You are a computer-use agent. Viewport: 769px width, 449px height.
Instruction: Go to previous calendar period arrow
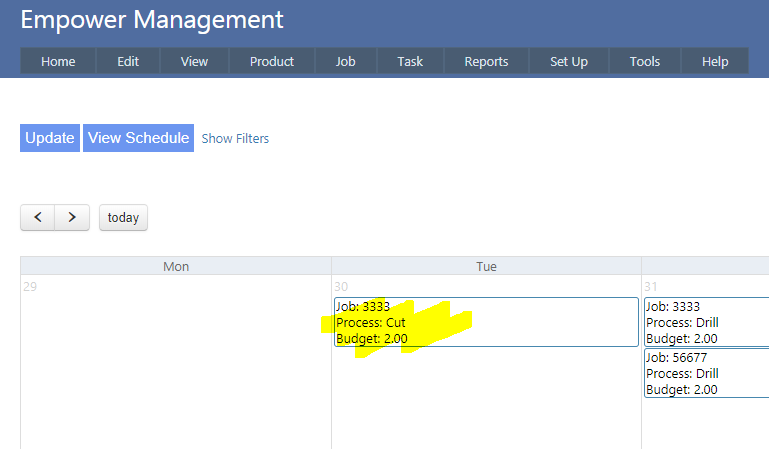coord(37,218)
